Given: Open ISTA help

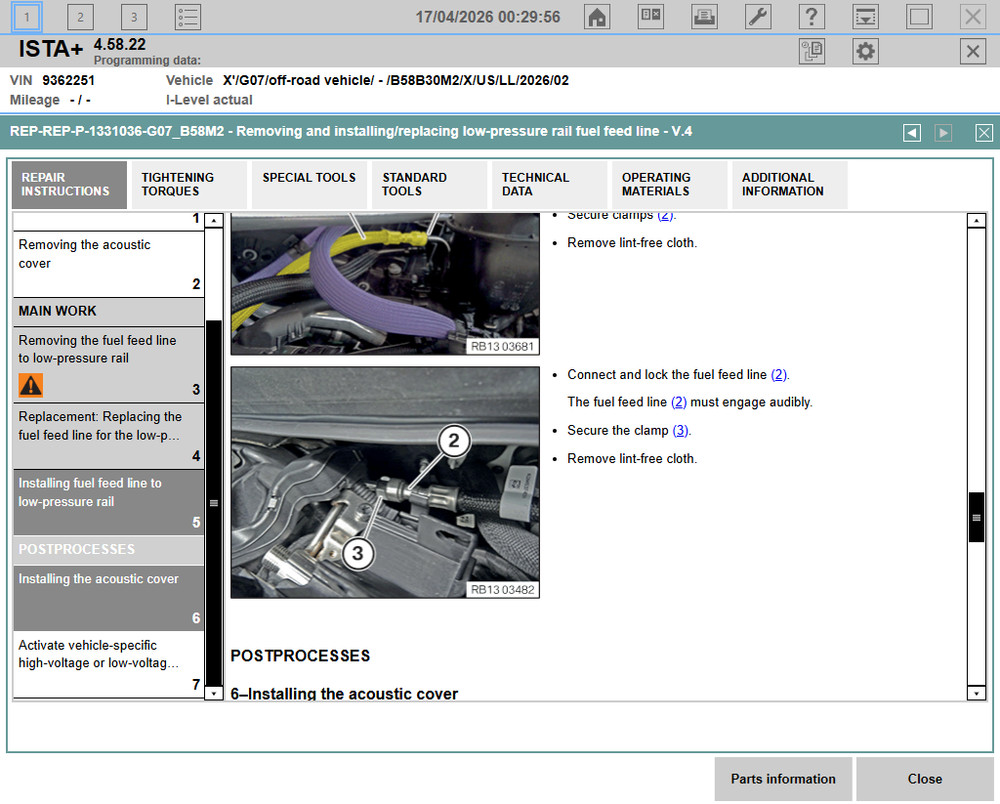Looking at the screenshot, I should coord(811,16).
